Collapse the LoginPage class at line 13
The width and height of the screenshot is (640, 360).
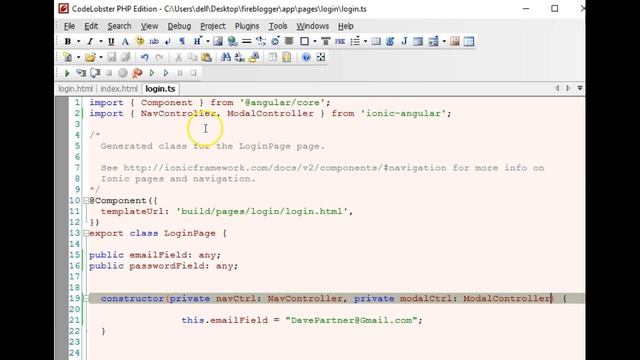[x=86, y=233]
